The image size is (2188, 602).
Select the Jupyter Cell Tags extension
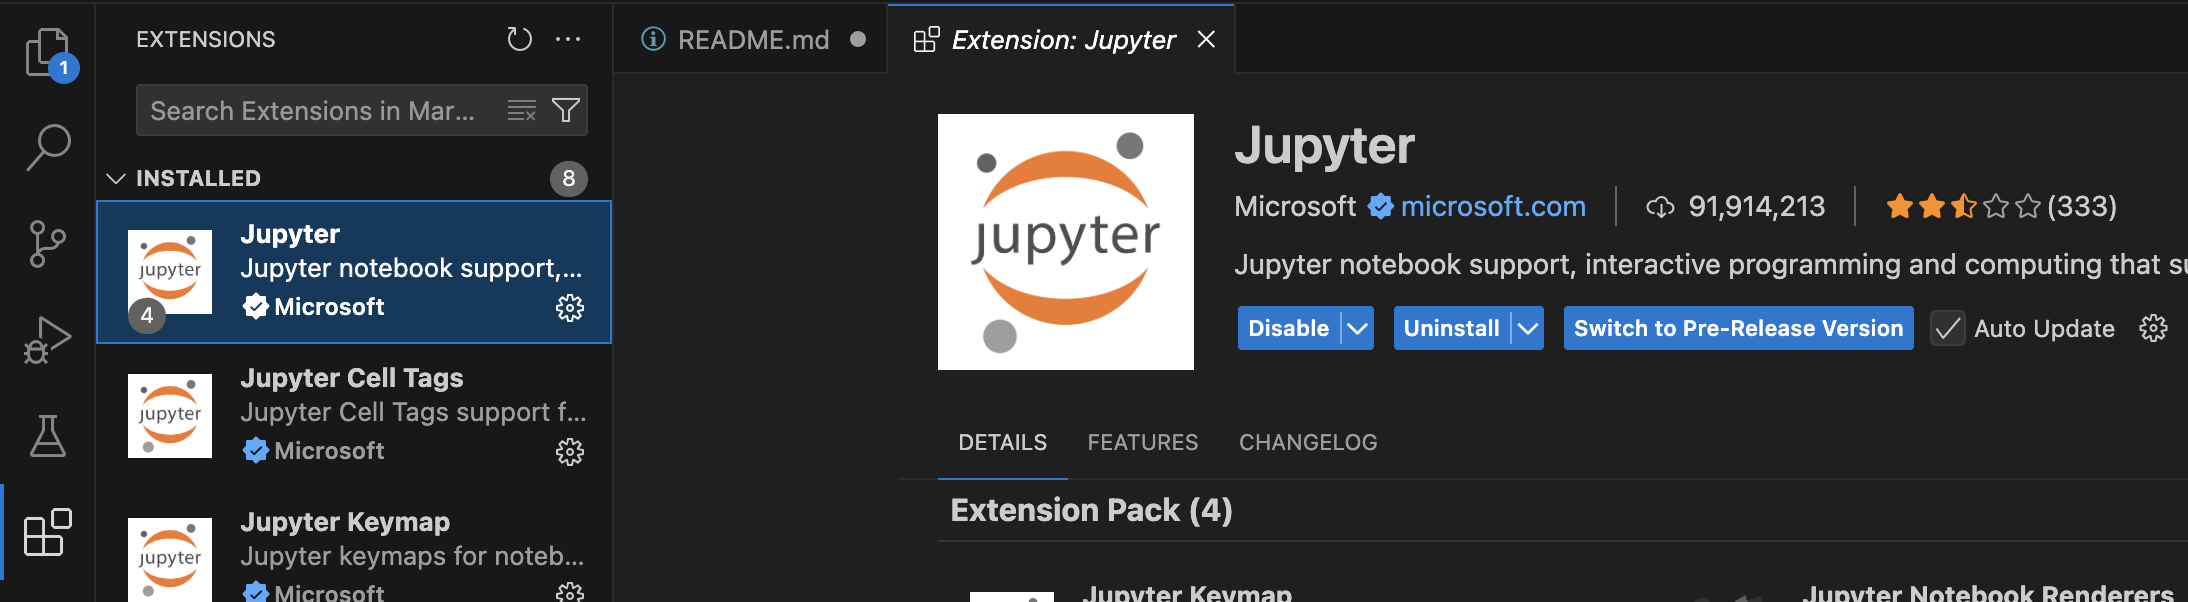point(354,414)
